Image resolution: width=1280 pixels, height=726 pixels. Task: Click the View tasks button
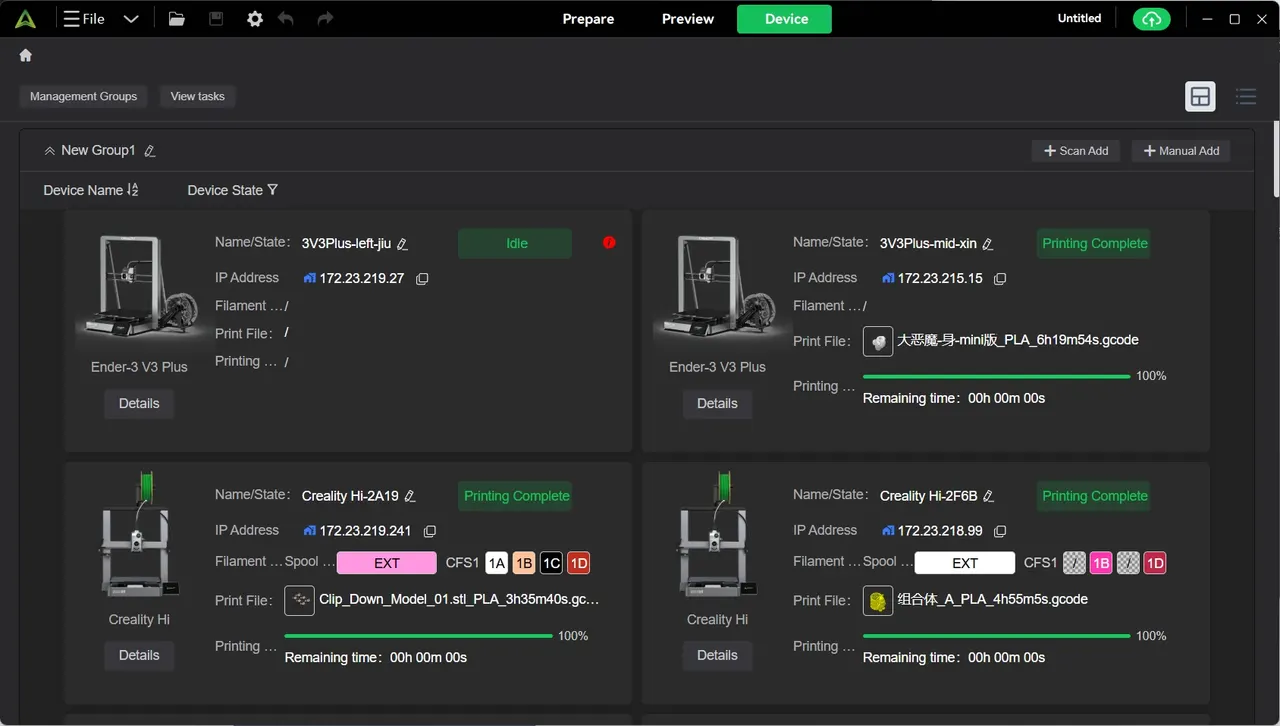(197, 96)
